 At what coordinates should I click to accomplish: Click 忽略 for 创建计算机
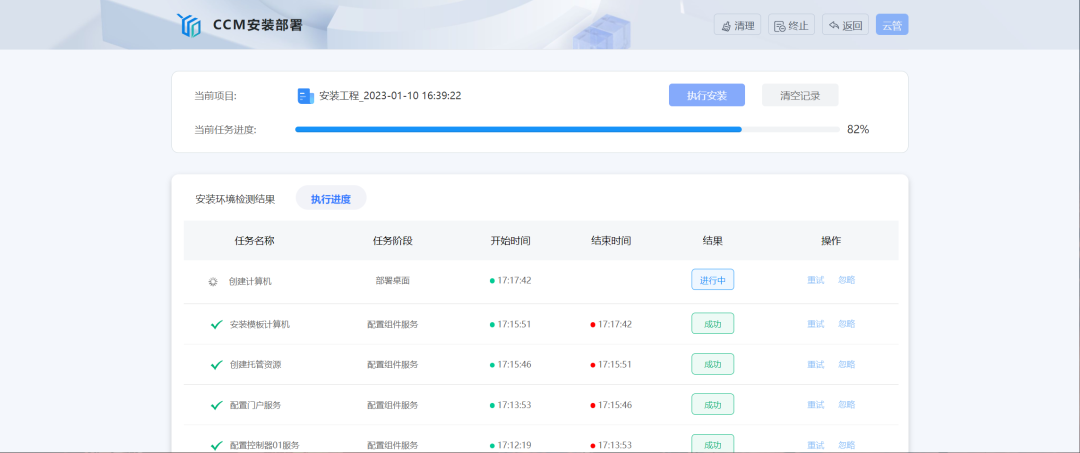(x=847, y=280)
